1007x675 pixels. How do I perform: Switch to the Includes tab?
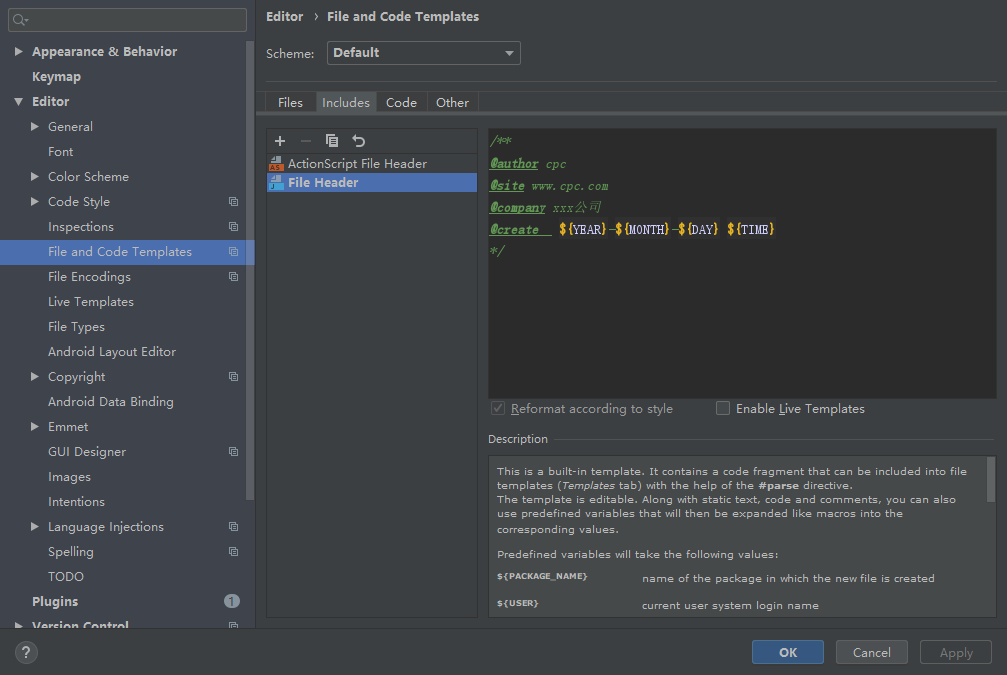pos(346,103)
